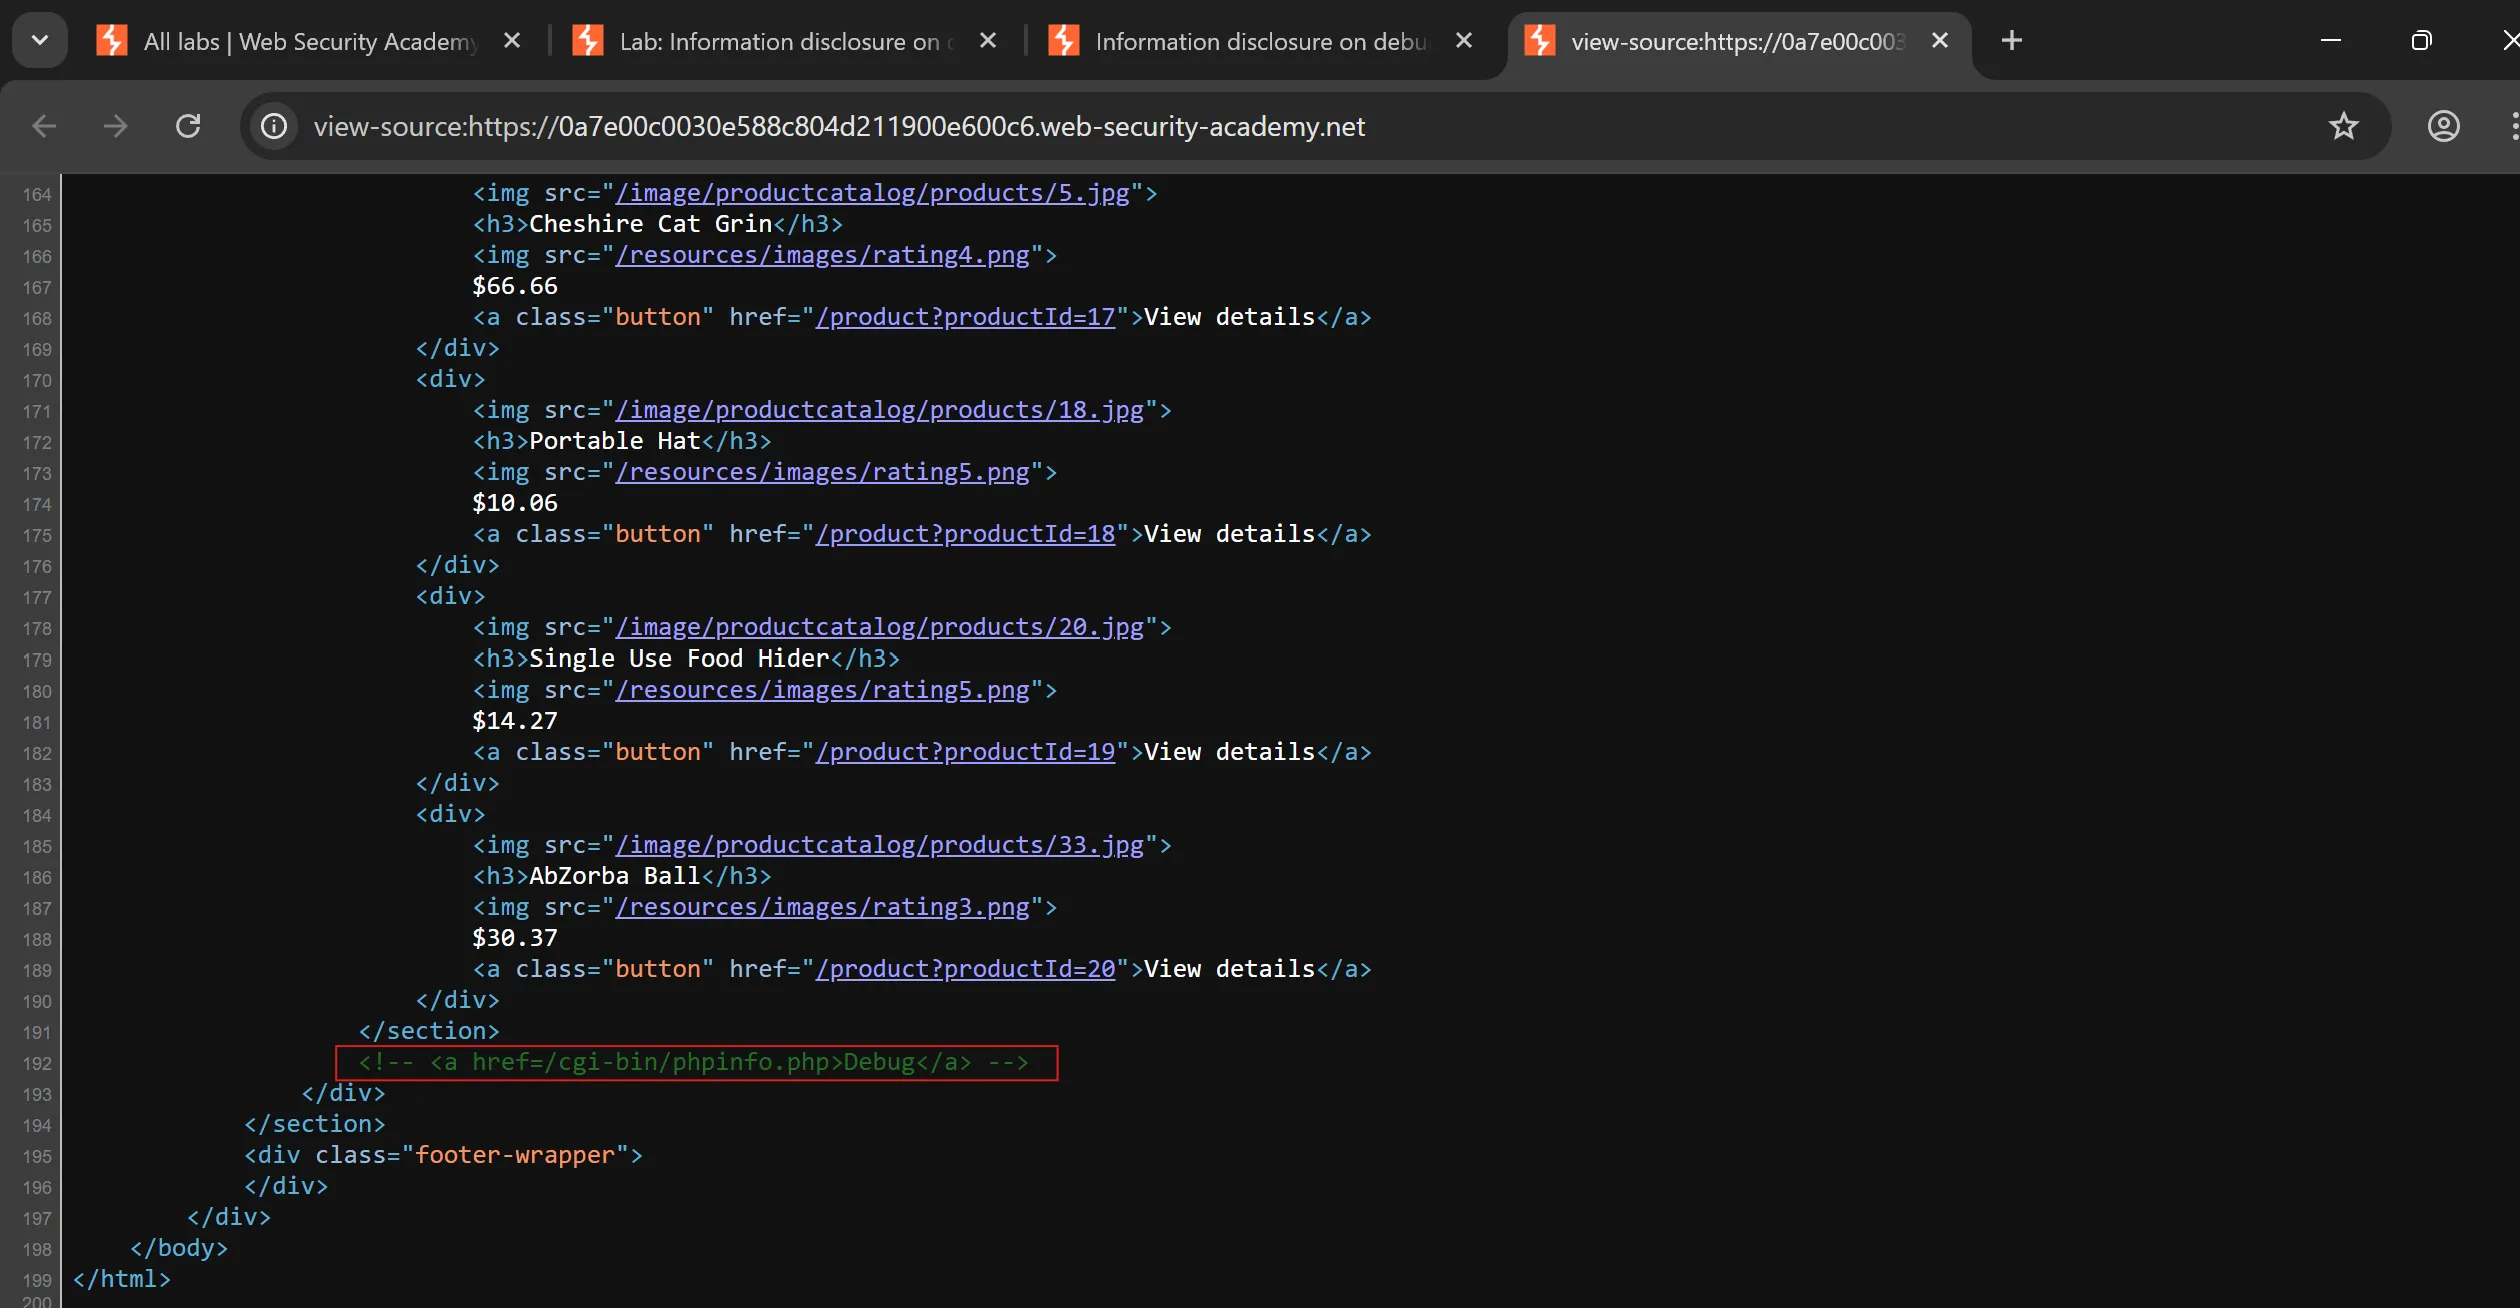Open the profile account icon
This screenshot has width=2520, height=1308.
(2443, 126)
